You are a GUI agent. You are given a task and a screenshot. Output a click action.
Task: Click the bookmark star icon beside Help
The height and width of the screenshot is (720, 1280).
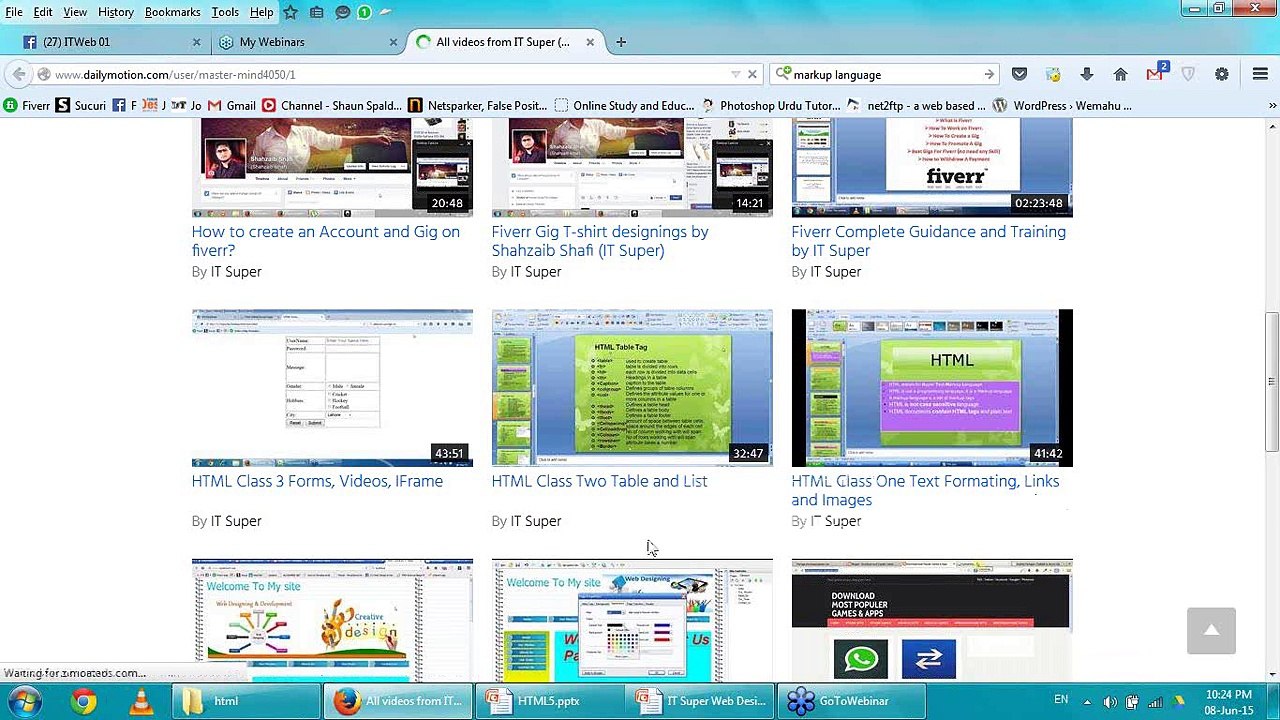tap(290, 12)
